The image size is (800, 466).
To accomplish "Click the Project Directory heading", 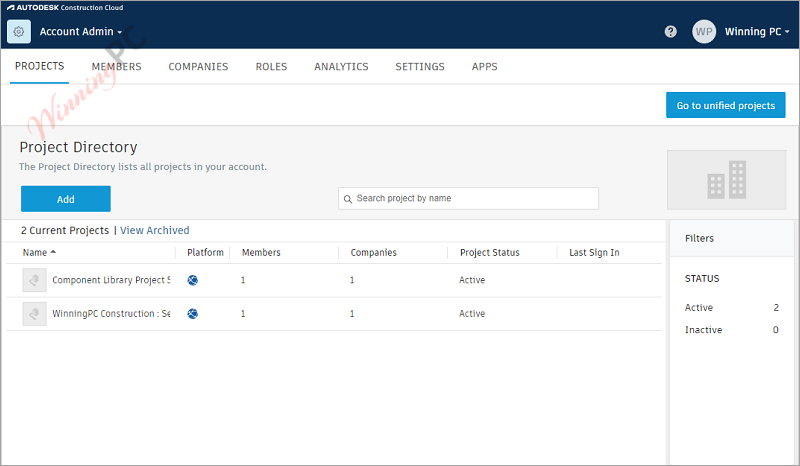I will click(78, 147).
